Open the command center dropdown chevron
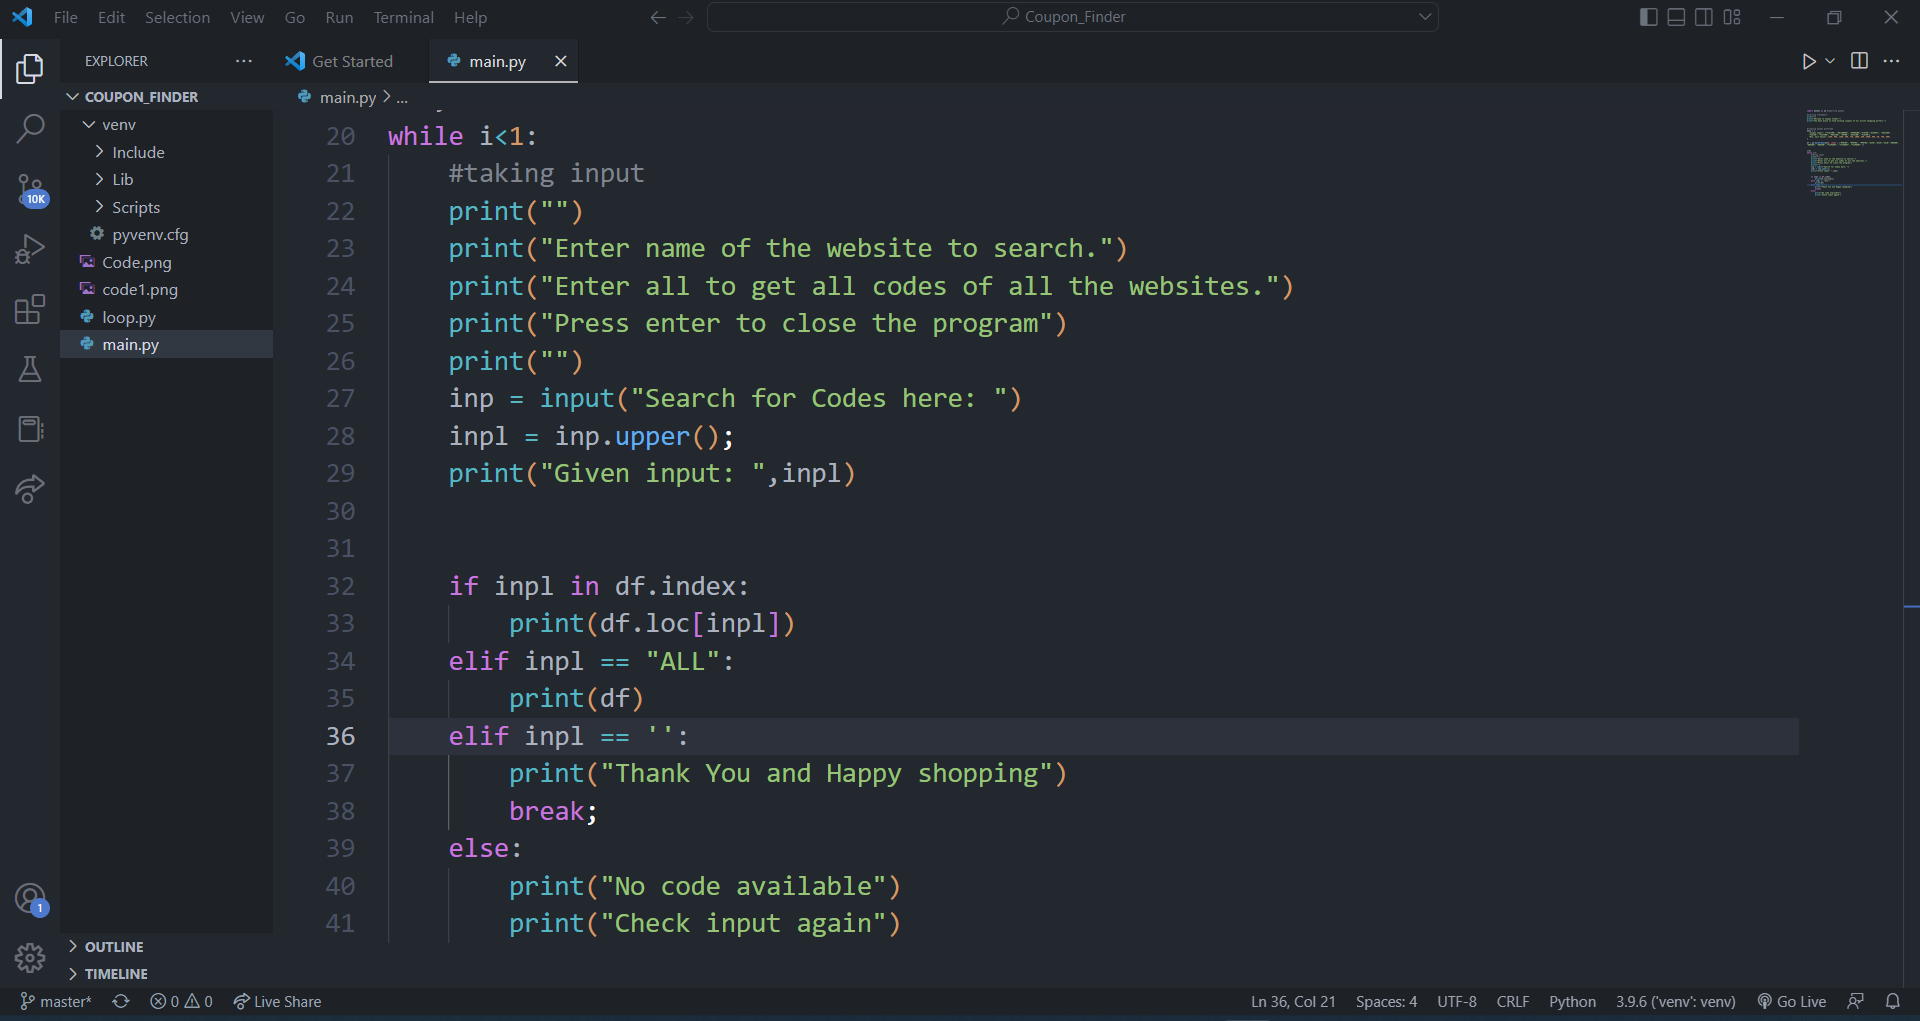 tap(1425, 17)
